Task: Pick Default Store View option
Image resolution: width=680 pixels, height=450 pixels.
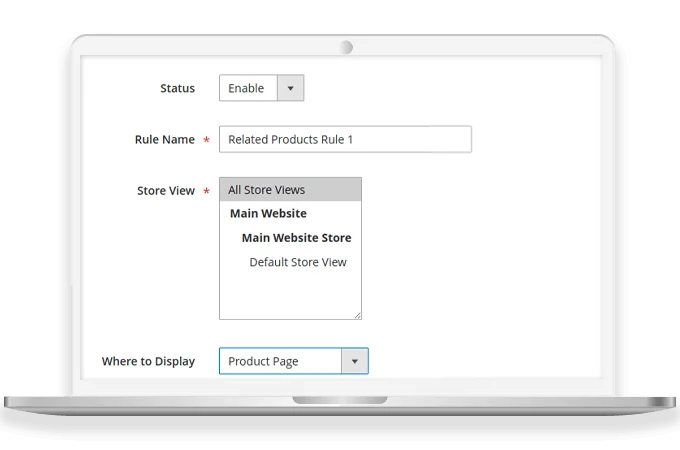Action: [297, 262]
